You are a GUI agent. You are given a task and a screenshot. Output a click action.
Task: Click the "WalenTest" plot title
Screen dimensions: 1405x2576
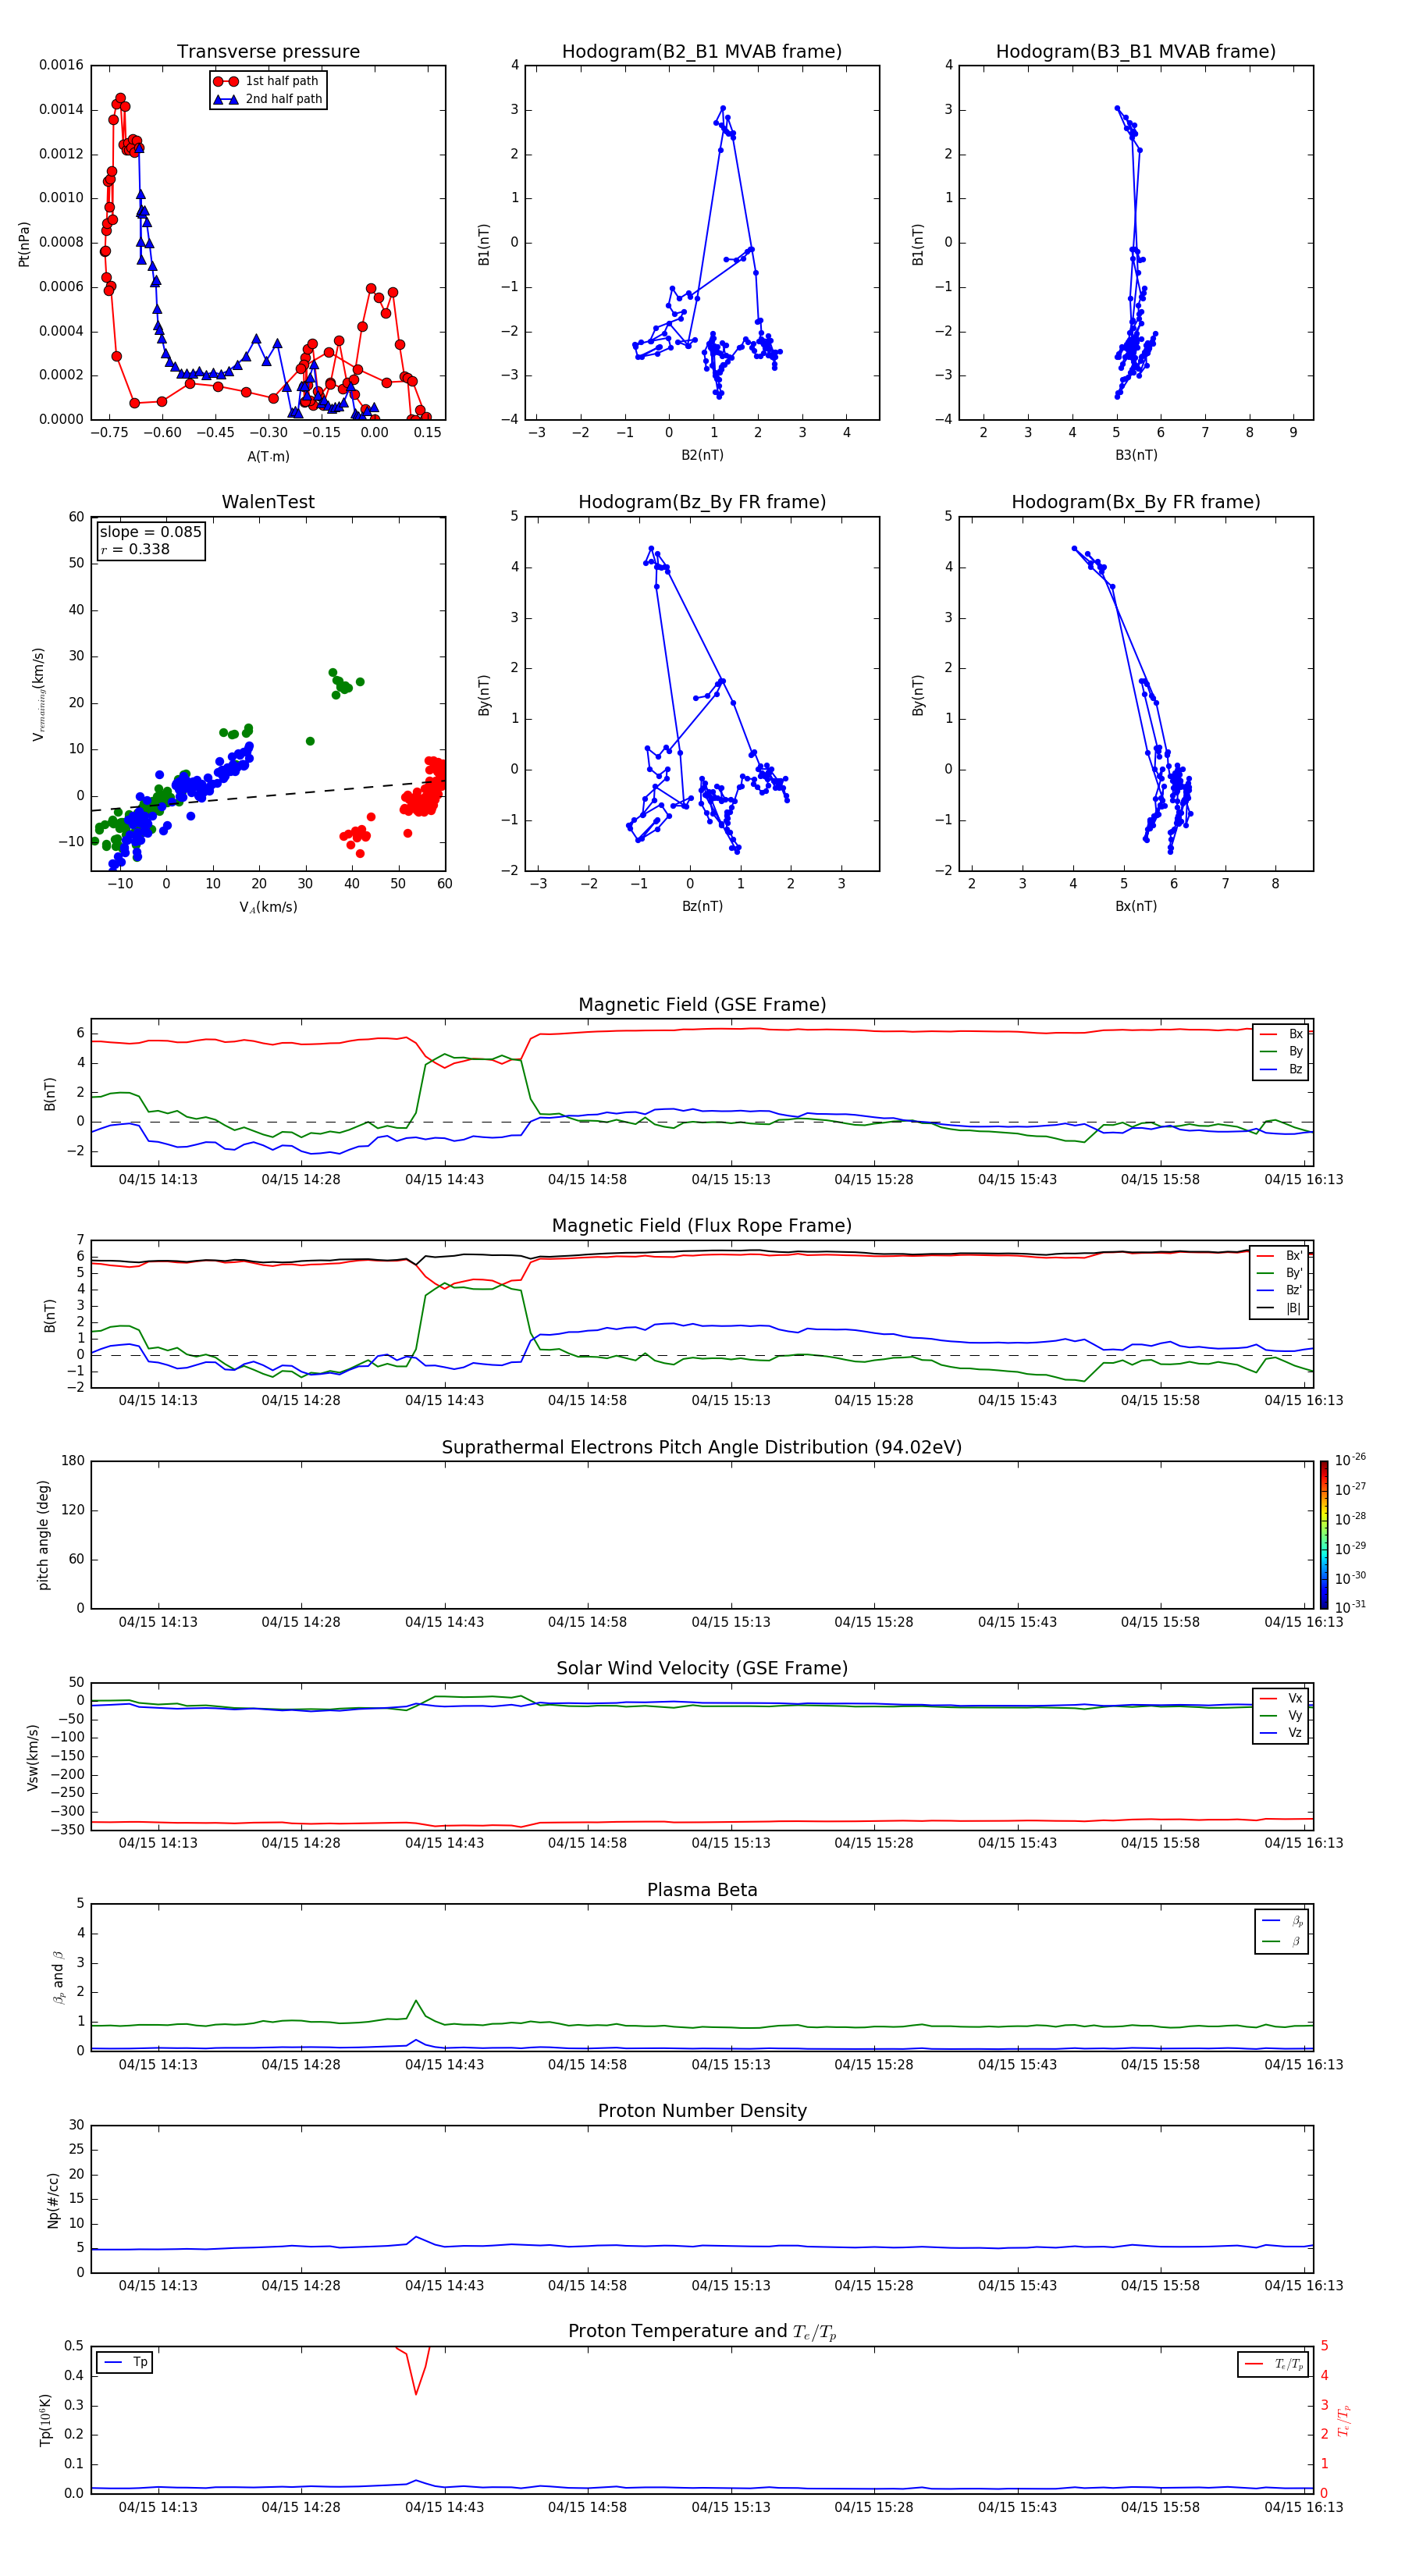pyautogui.click(x=268, y=502)
